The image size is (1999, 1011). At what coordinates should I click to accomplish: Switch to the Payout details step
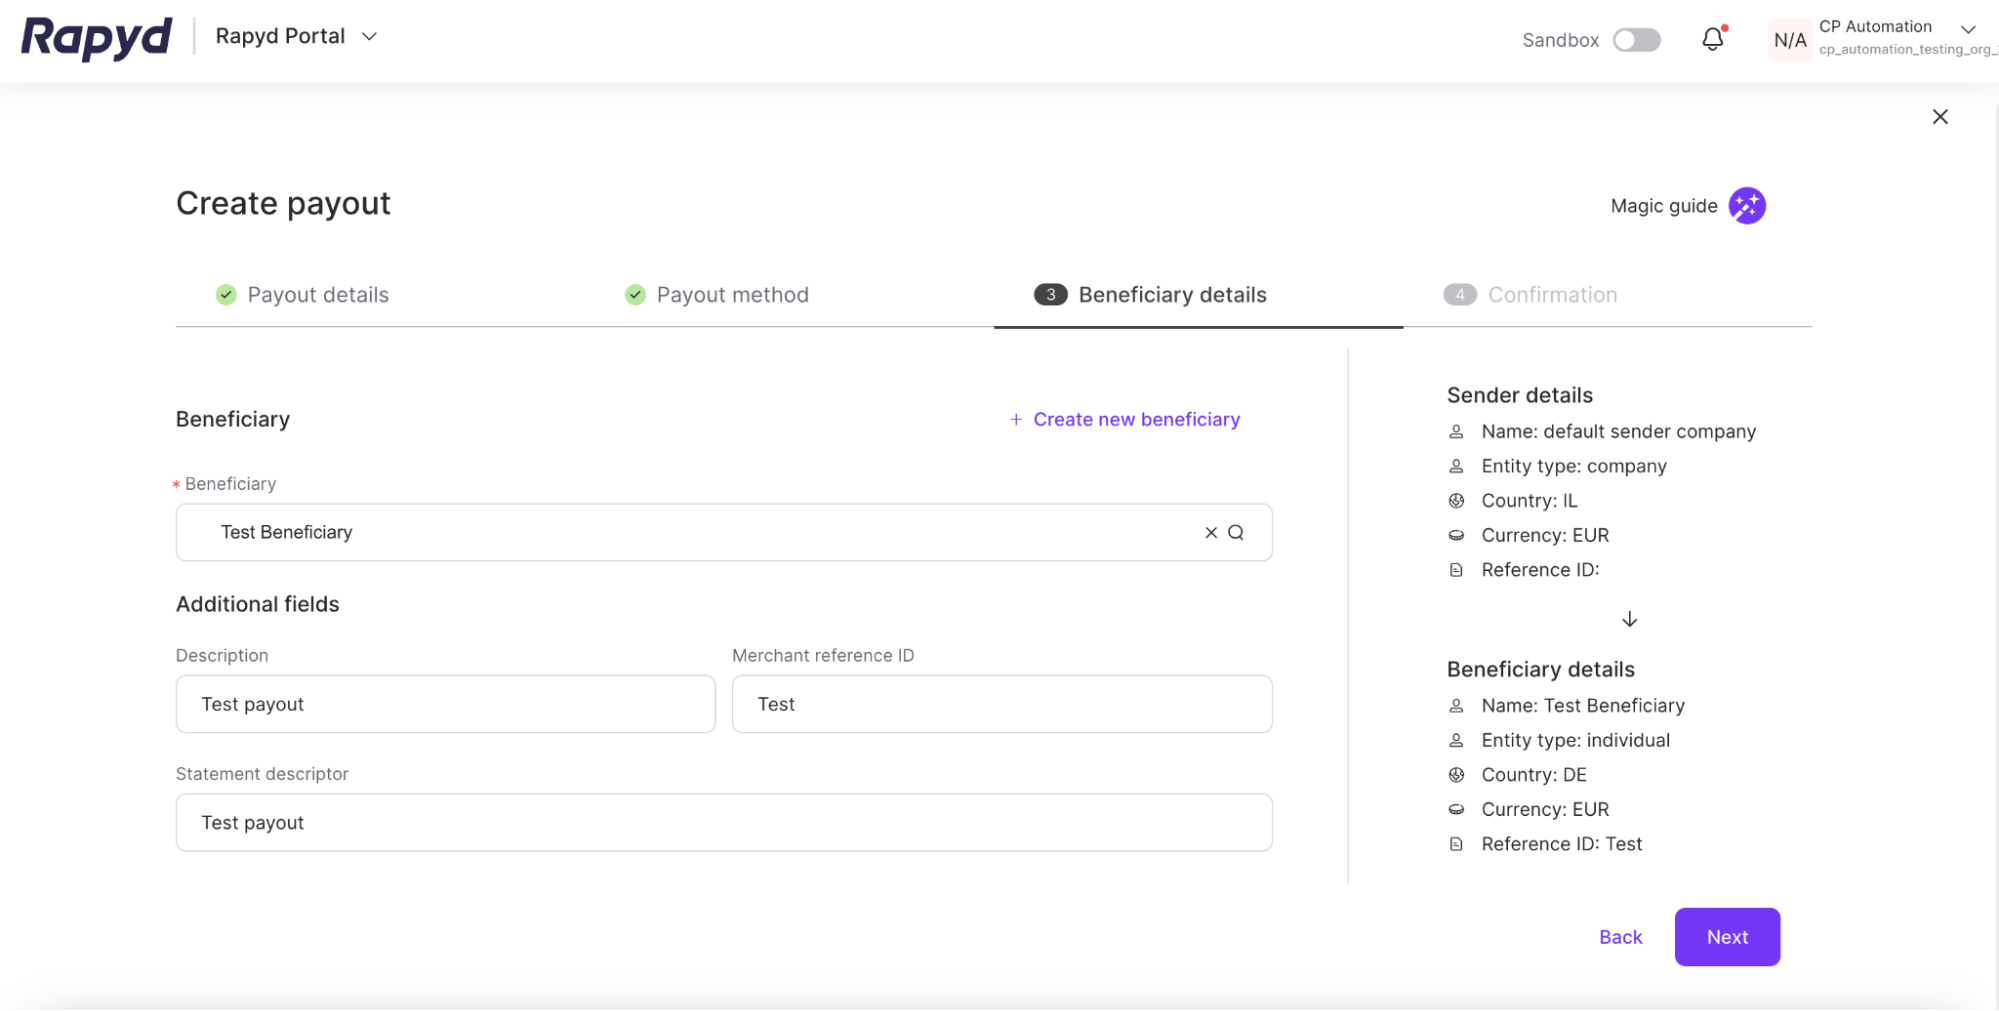click(x=318, y=294)
